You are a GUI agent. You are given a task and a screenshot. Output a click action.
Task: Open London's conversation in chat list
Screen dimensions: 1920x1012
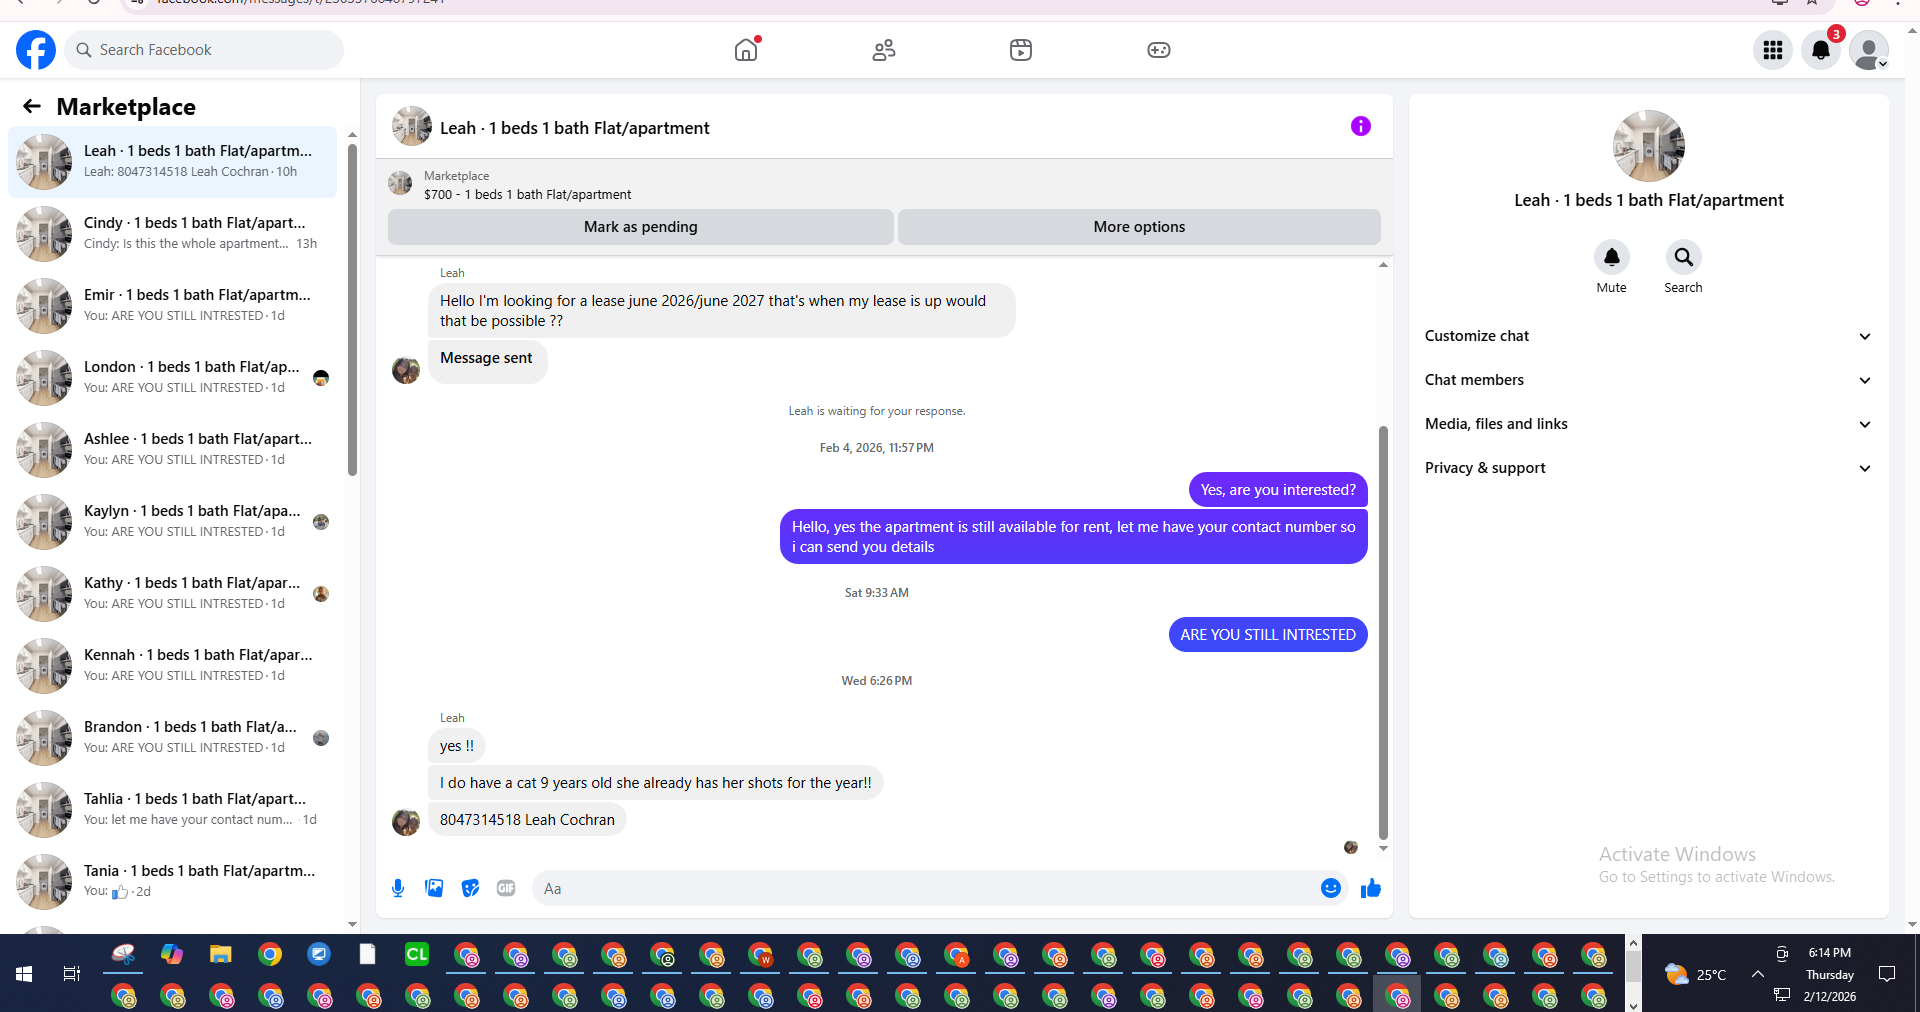point(173,378)
